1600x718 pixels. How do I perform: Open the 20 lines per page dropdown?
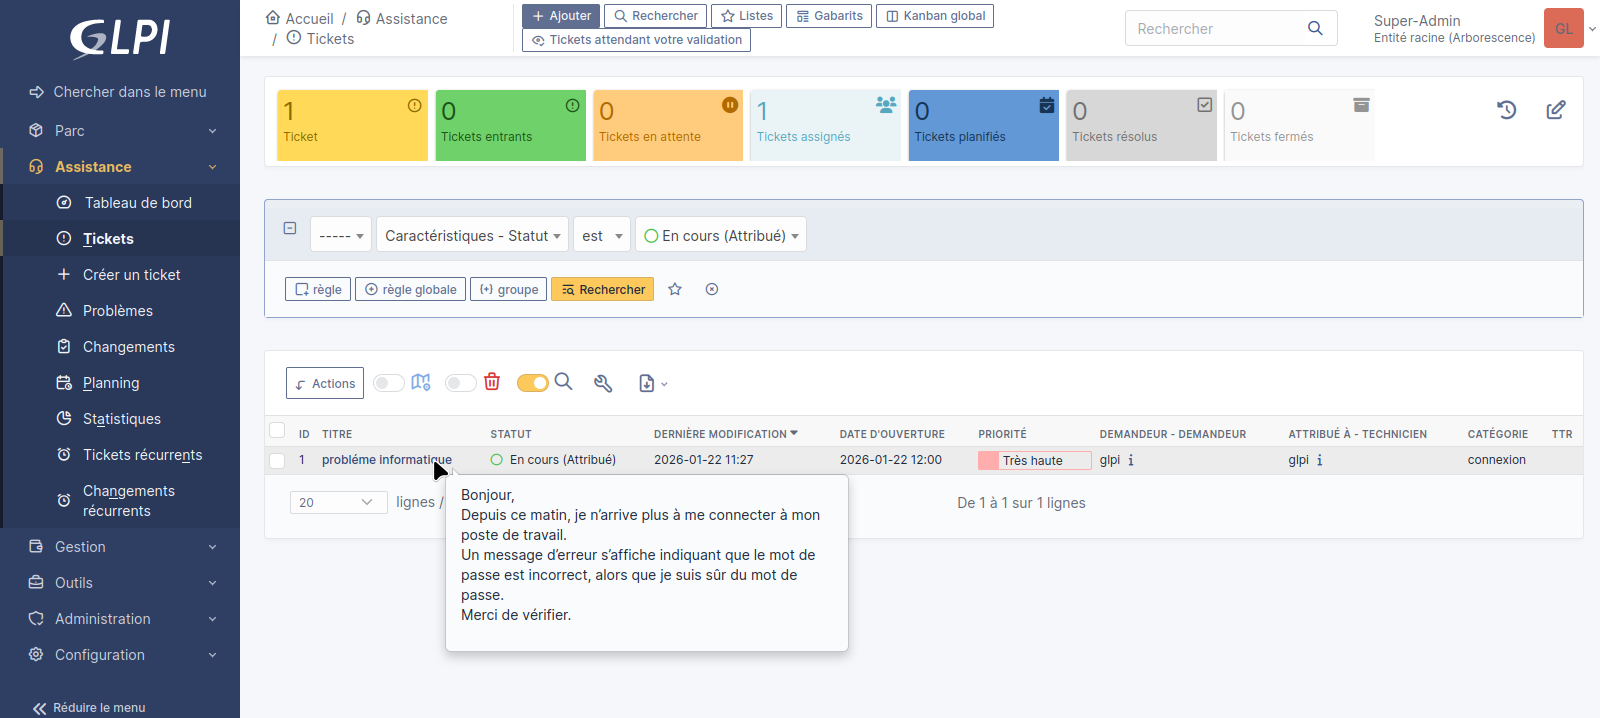(338, 502)
